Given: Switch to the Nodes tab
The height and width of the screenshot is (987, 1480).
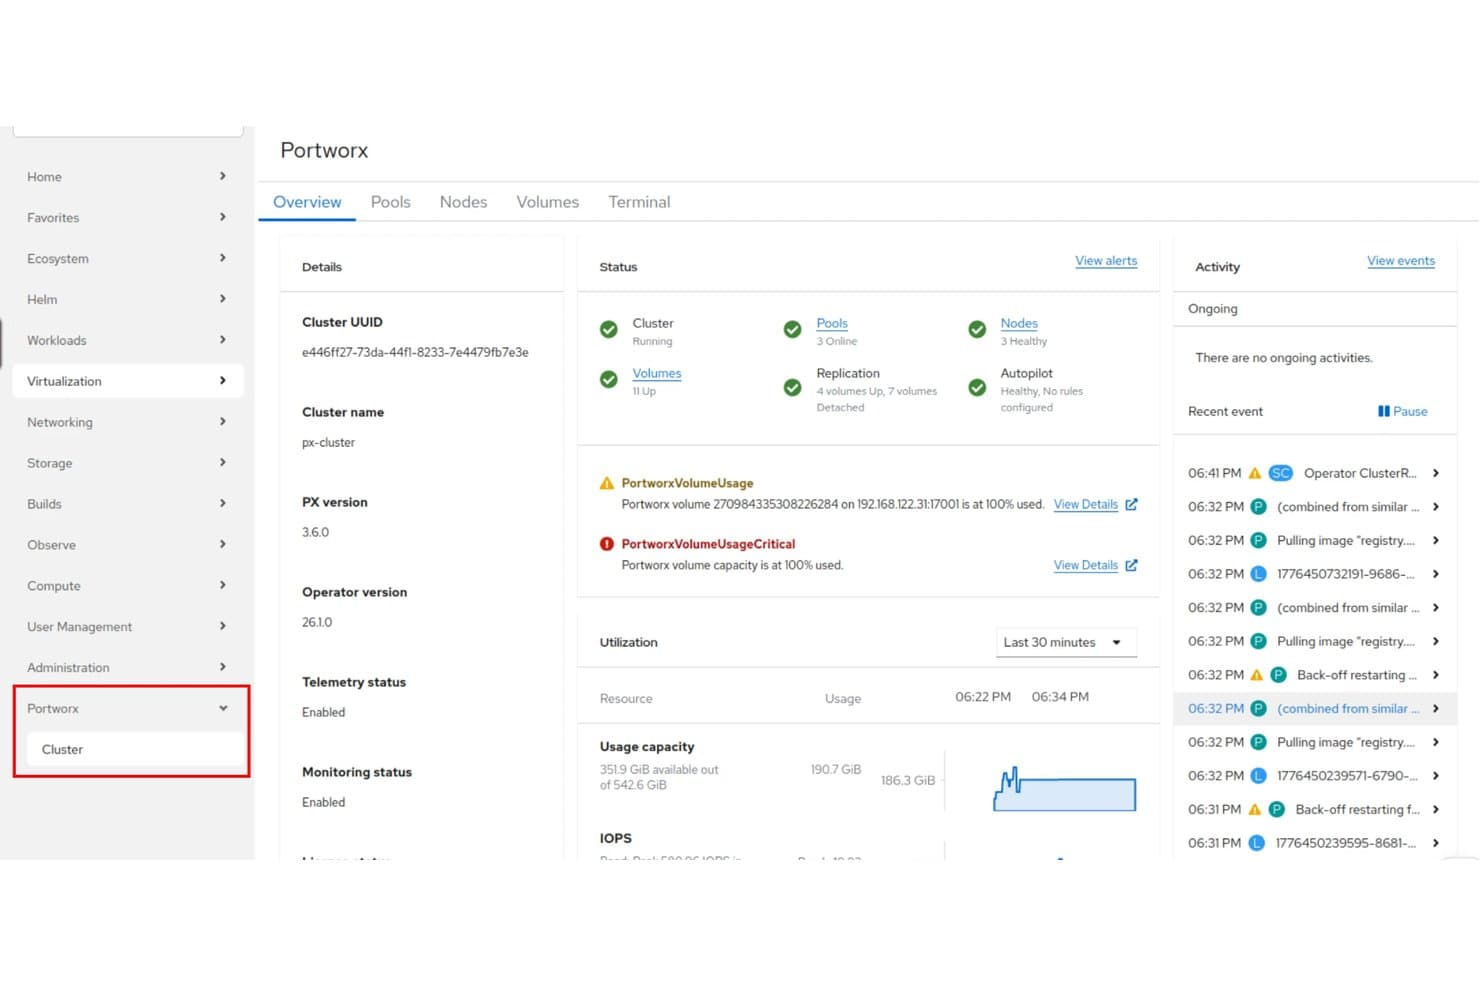Looking at the screenshot, I should (463, 202).
